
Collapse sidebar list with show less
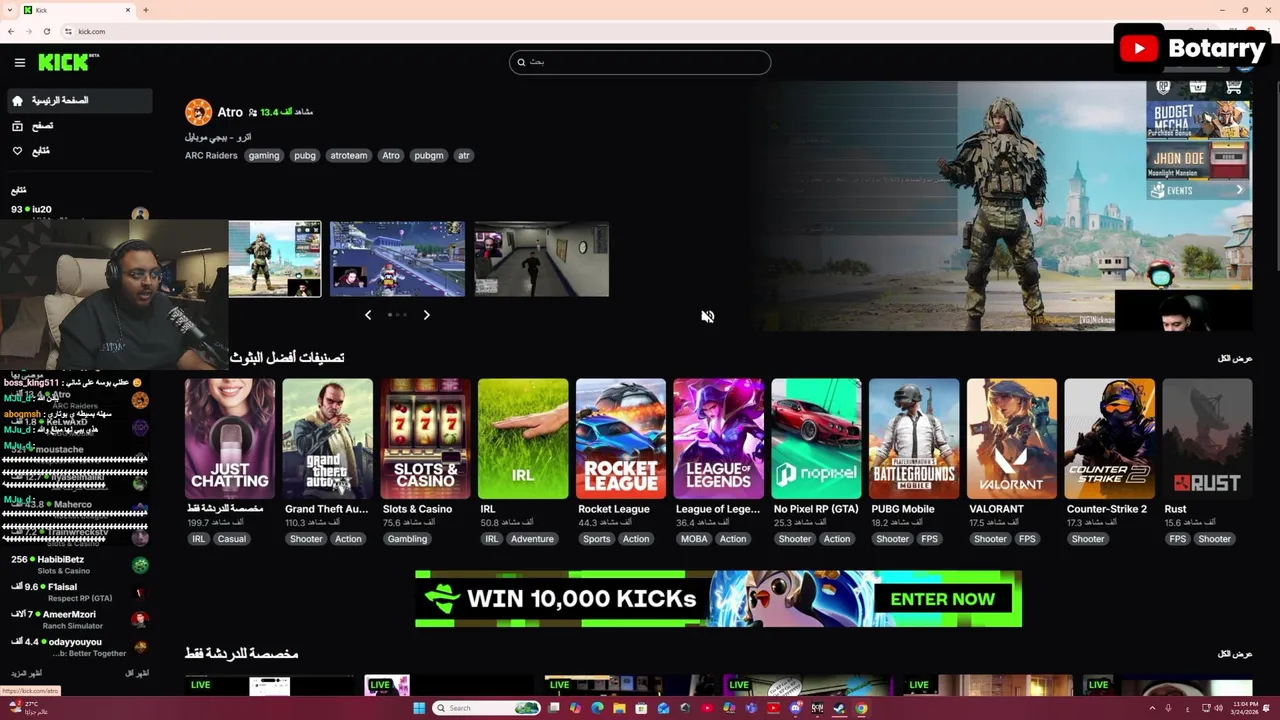137,674
